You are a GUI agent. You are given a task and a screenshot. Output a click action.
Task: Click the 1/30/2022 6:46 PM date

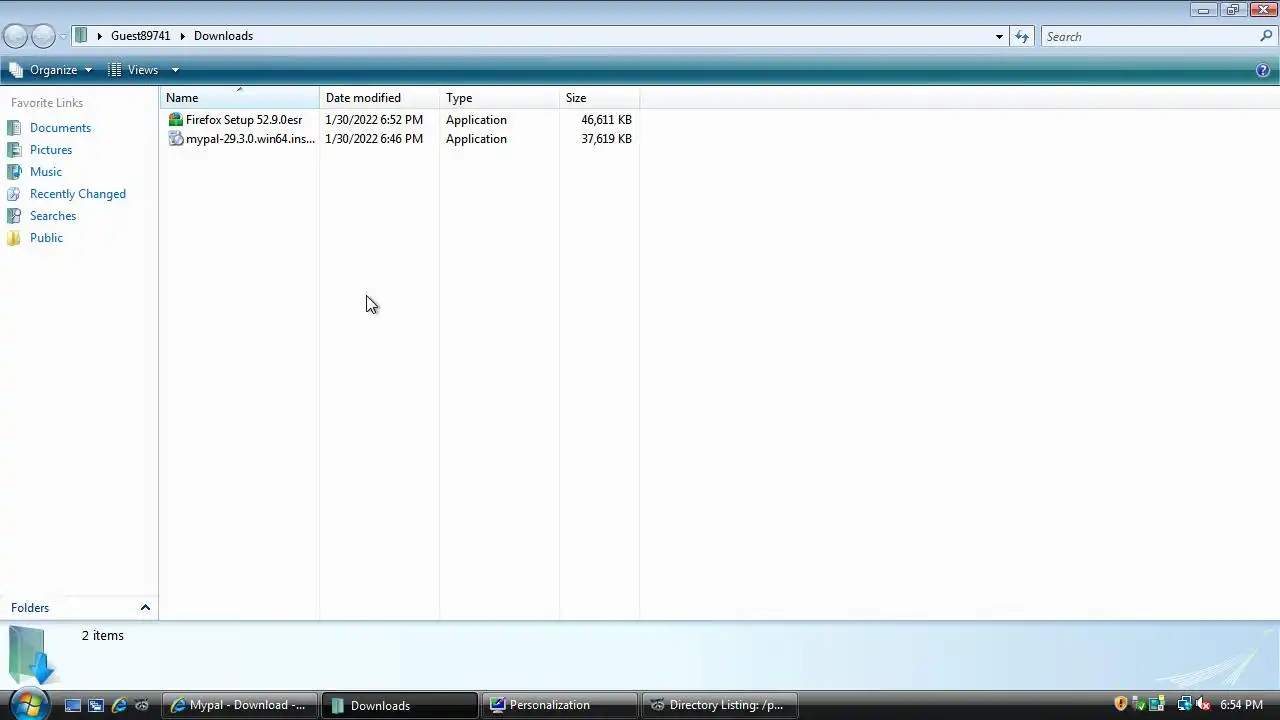(374, 139)
